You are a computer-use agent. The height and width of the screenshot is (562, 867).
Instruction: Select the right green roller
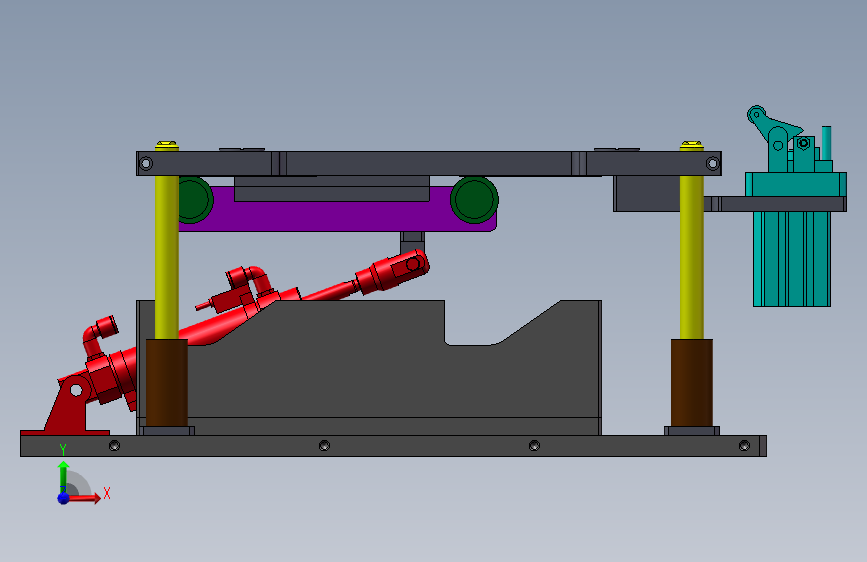(x=474, y=200)
